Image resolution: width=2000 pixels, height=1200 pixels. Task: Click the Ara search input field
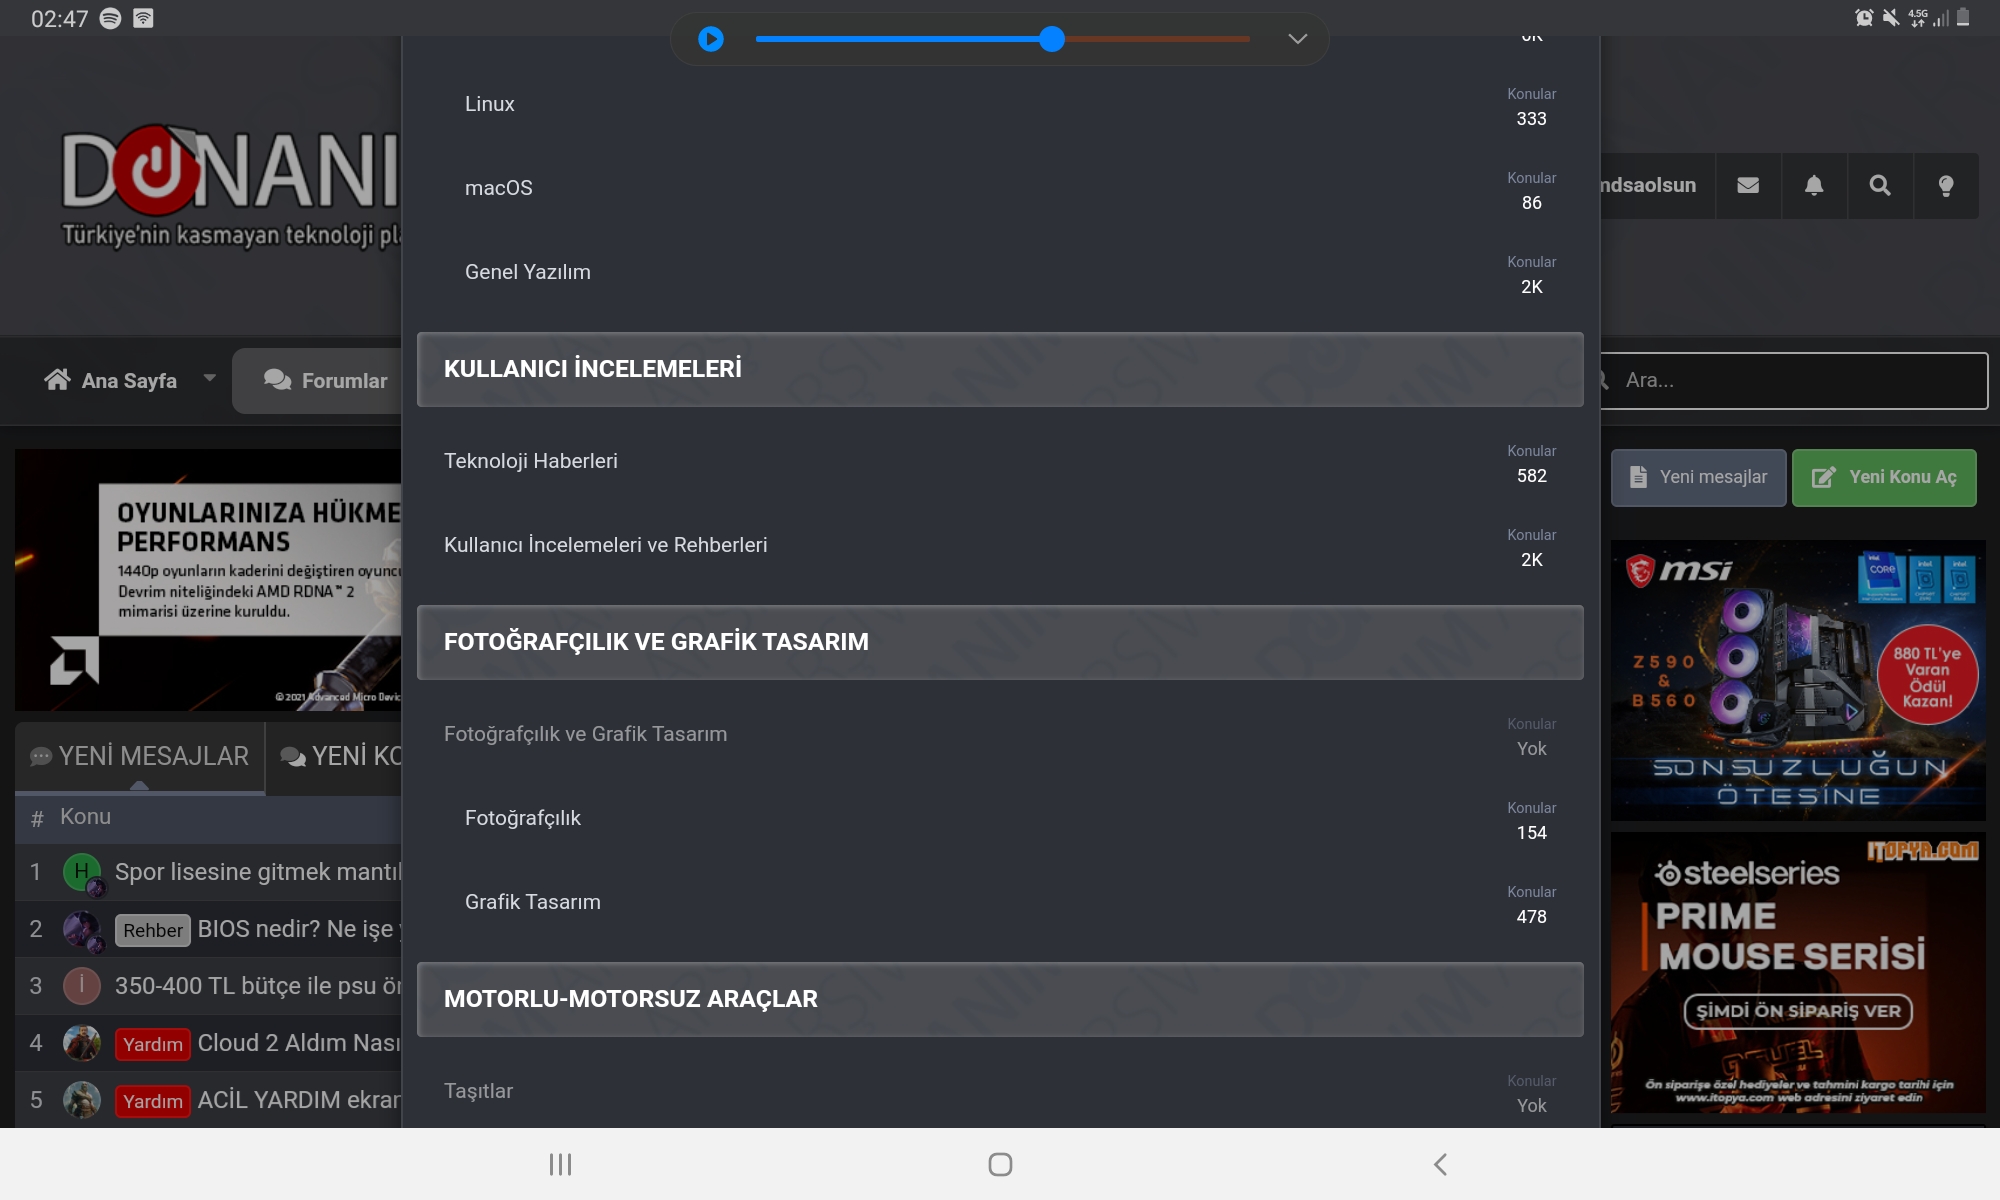coord(1793,379)
